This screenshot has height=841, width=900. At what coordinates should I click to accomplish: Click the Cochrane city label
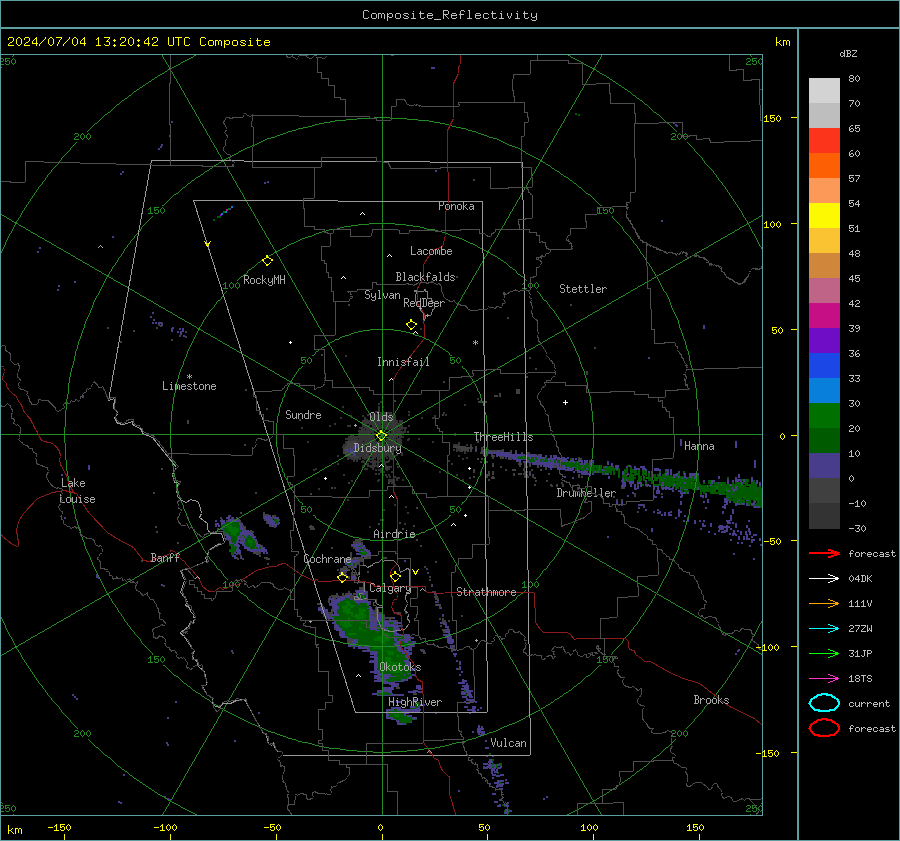[x=327, y=559]
